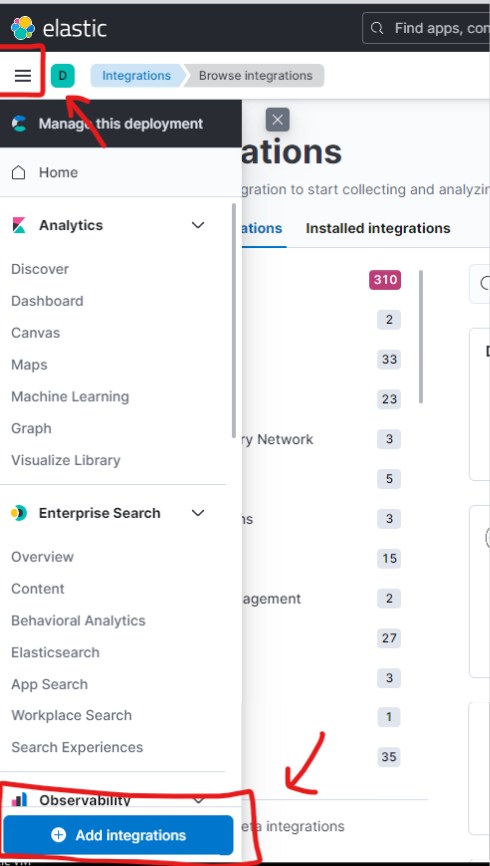Open the Elastic logo home link

(59, 28)
